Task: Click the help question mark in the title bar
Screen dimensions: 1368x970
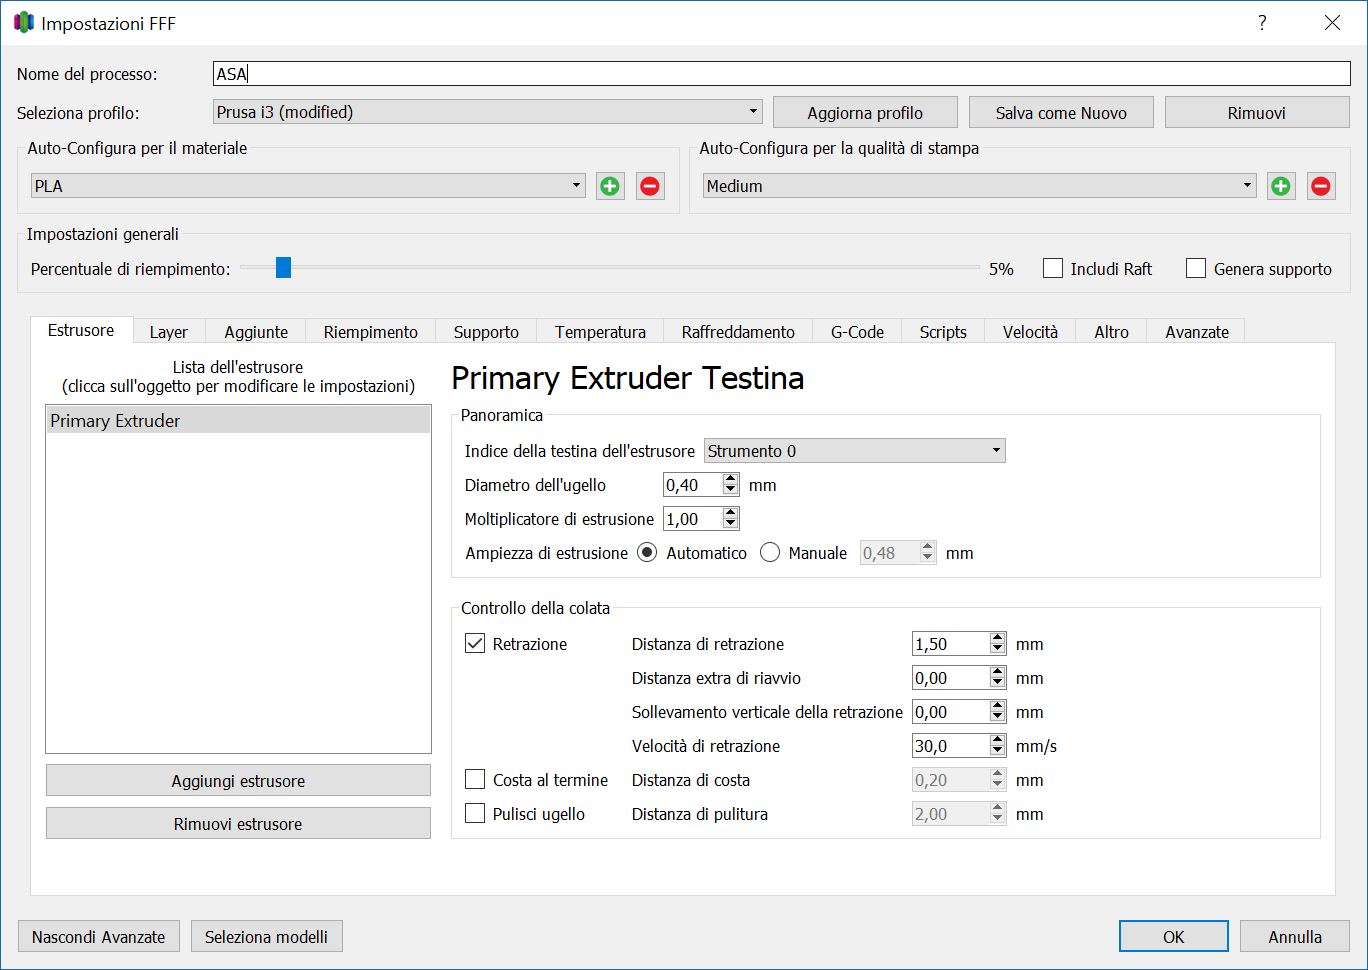Action: [1262, 23]
